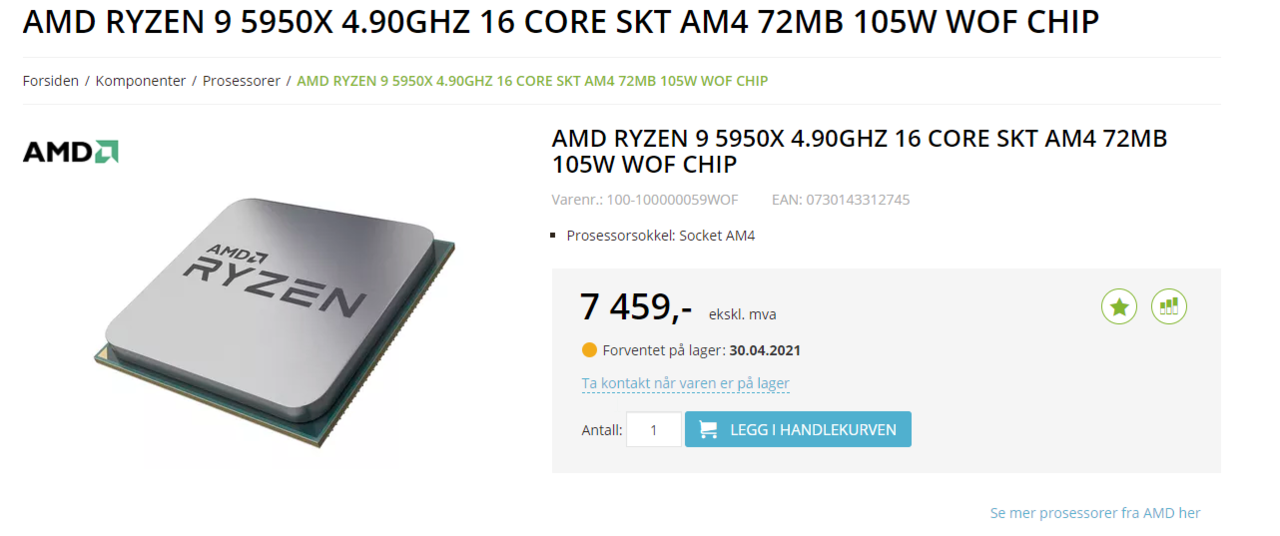The height and width of the screenshot is (536, 1280).
Task: Open 'Se mer prosessorer fra AMD her' link
Action: point(1095,513)
